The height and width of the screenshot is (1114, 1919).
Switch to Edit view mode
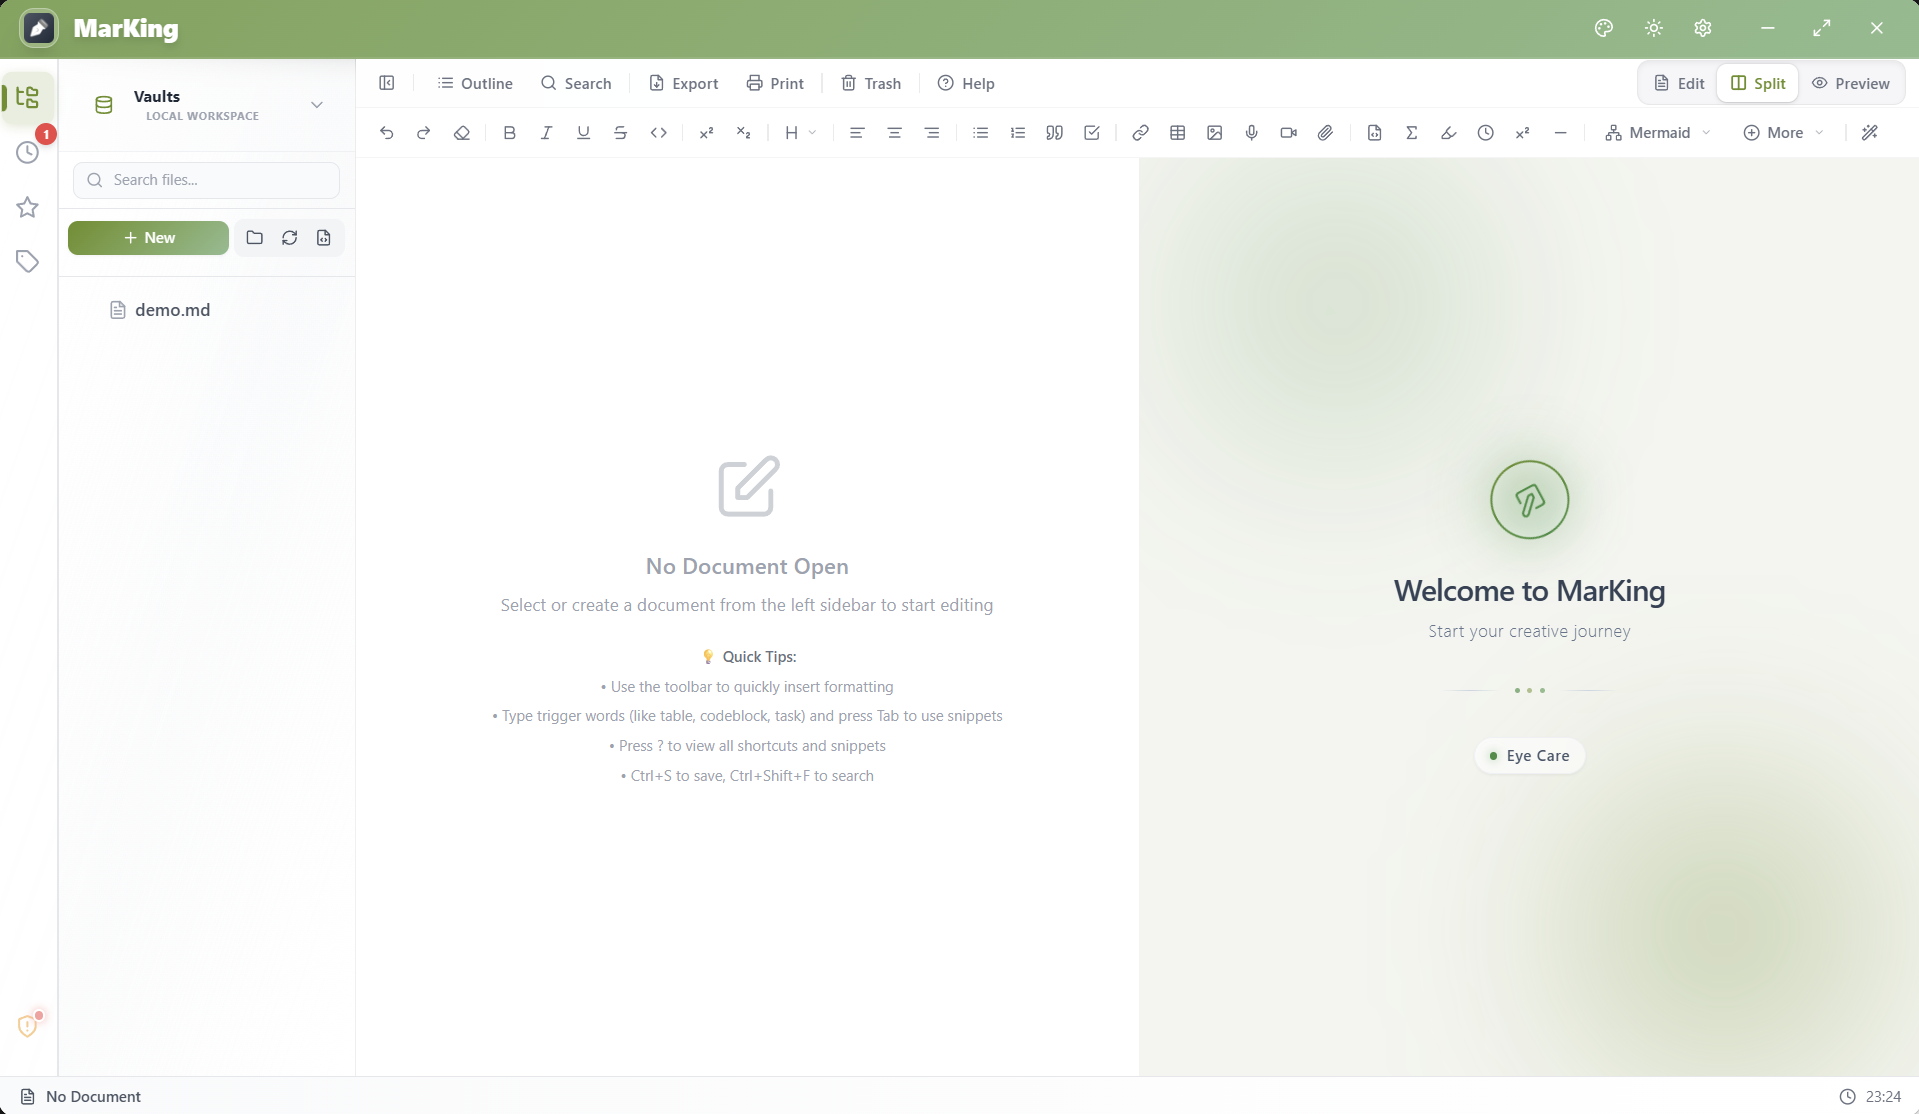tap(1679, 83)
